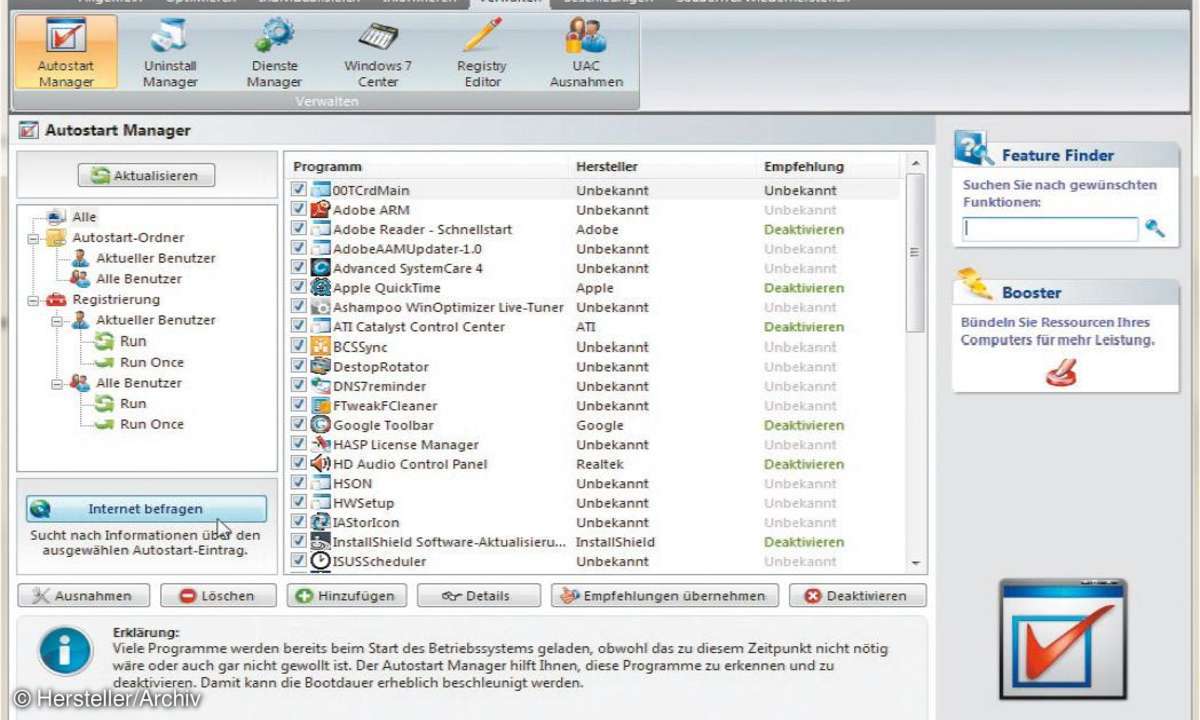The image size is (1200, 720).
Task: Focus the Feature Finder search field
Action: point(1050,229)
